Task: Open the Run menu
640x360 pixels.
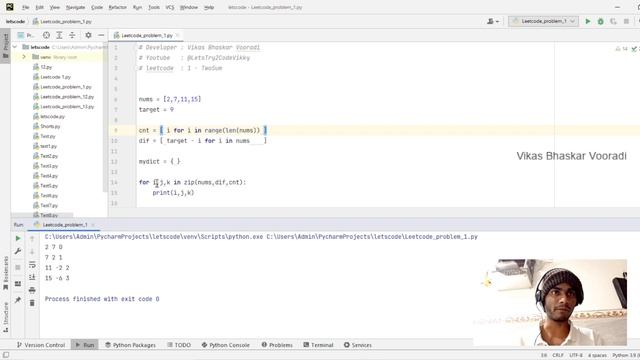Action: [x=138, y=7]
